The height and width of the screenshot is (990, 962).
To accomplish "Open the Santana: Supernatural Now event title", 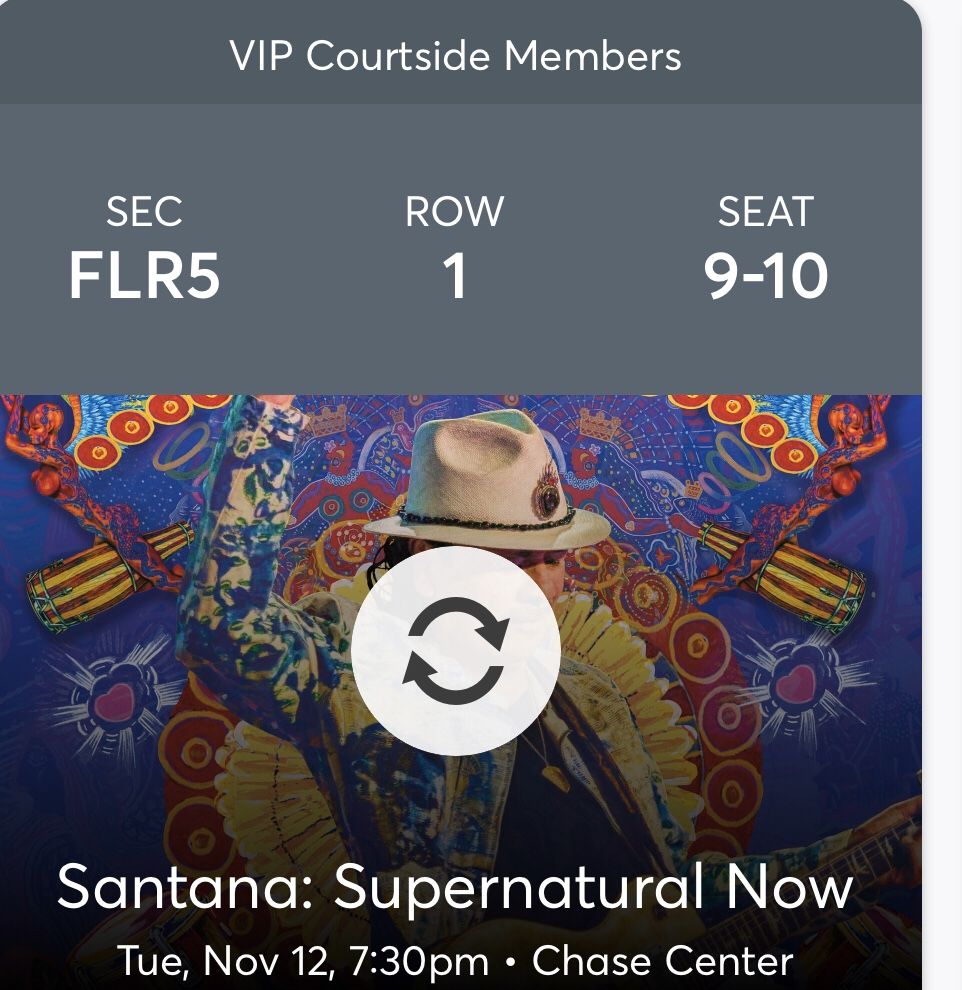I will point(455,886).
